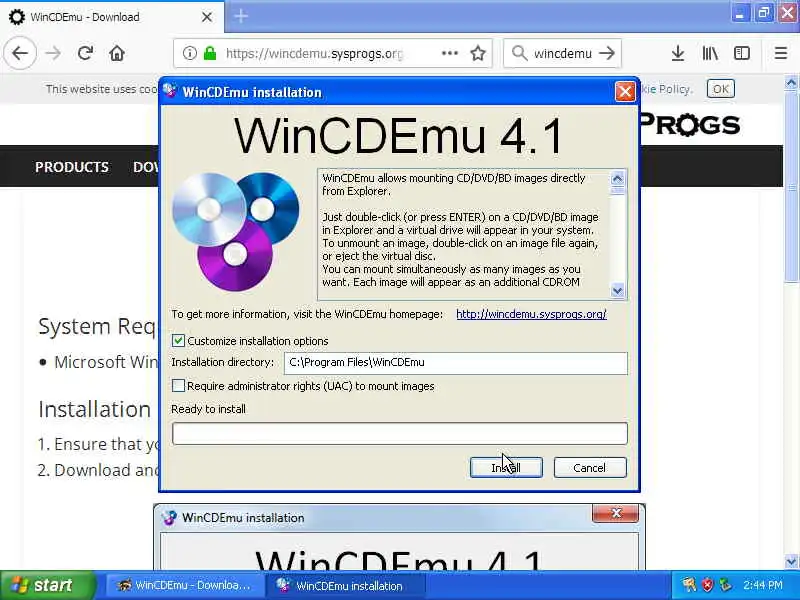The image size is (800, 600).
Task: Click the System Requirements heading on page
Action: point(97,327)
